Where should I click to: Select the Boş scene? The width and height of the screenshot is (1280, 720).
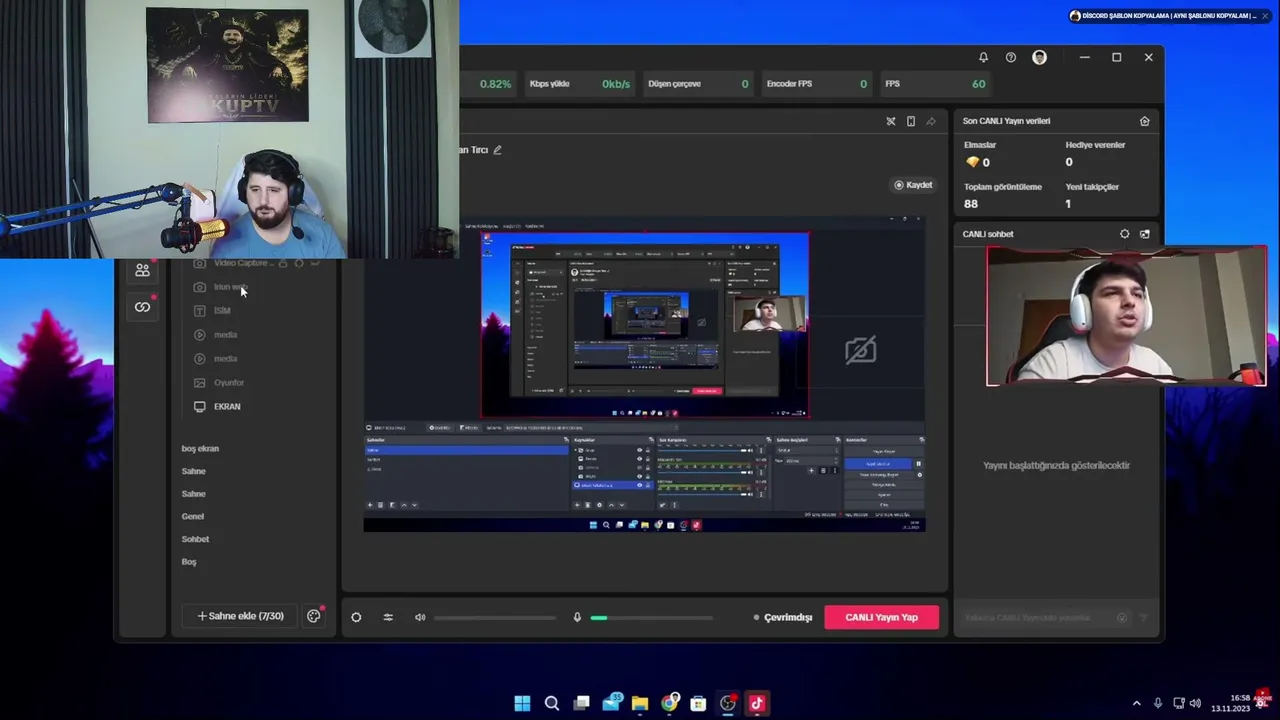click(189, 562)
